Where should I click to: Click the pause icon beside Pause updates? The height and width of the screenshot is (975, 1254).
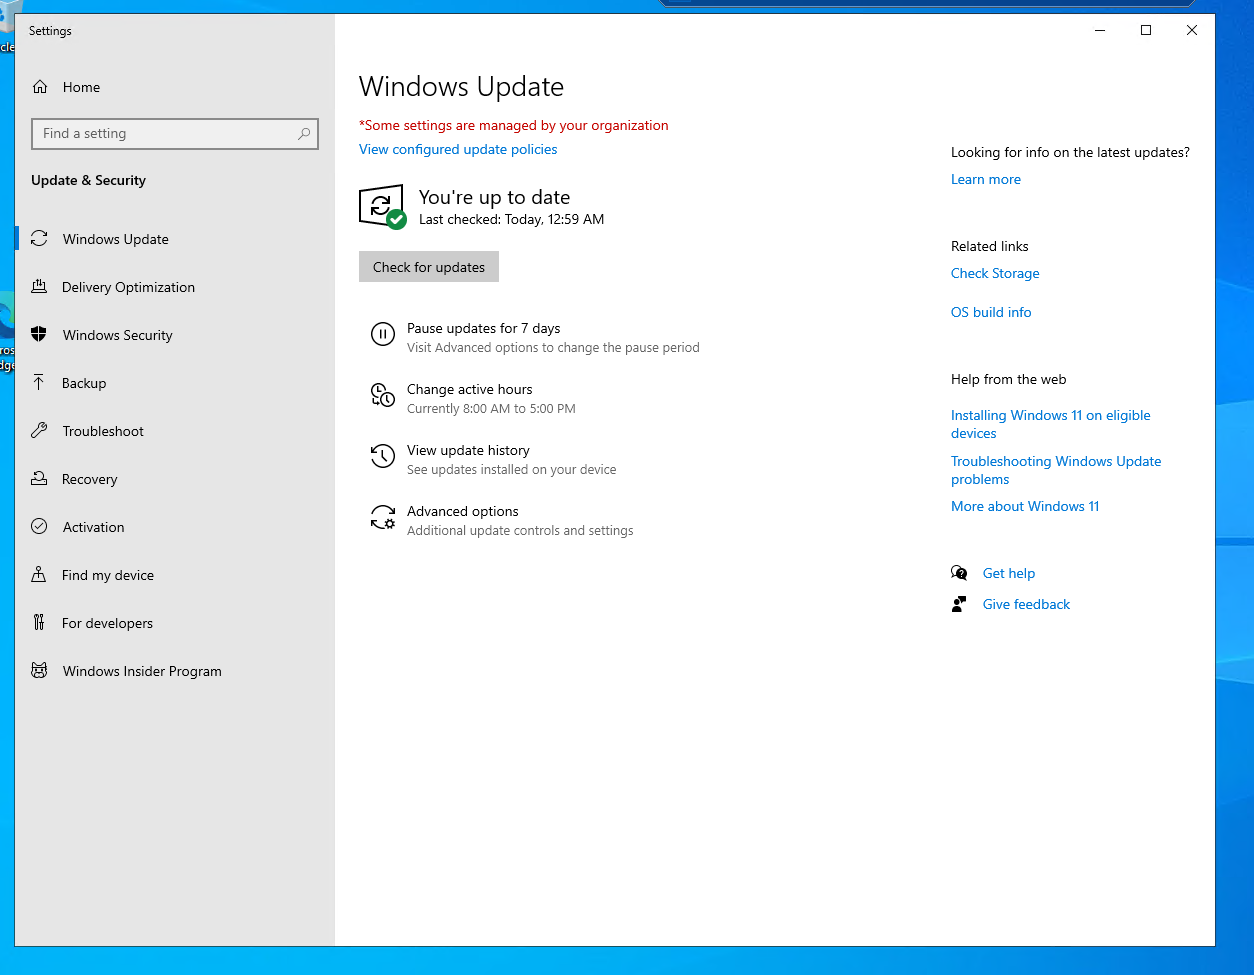pyautogui.click(x=383, y=334)
